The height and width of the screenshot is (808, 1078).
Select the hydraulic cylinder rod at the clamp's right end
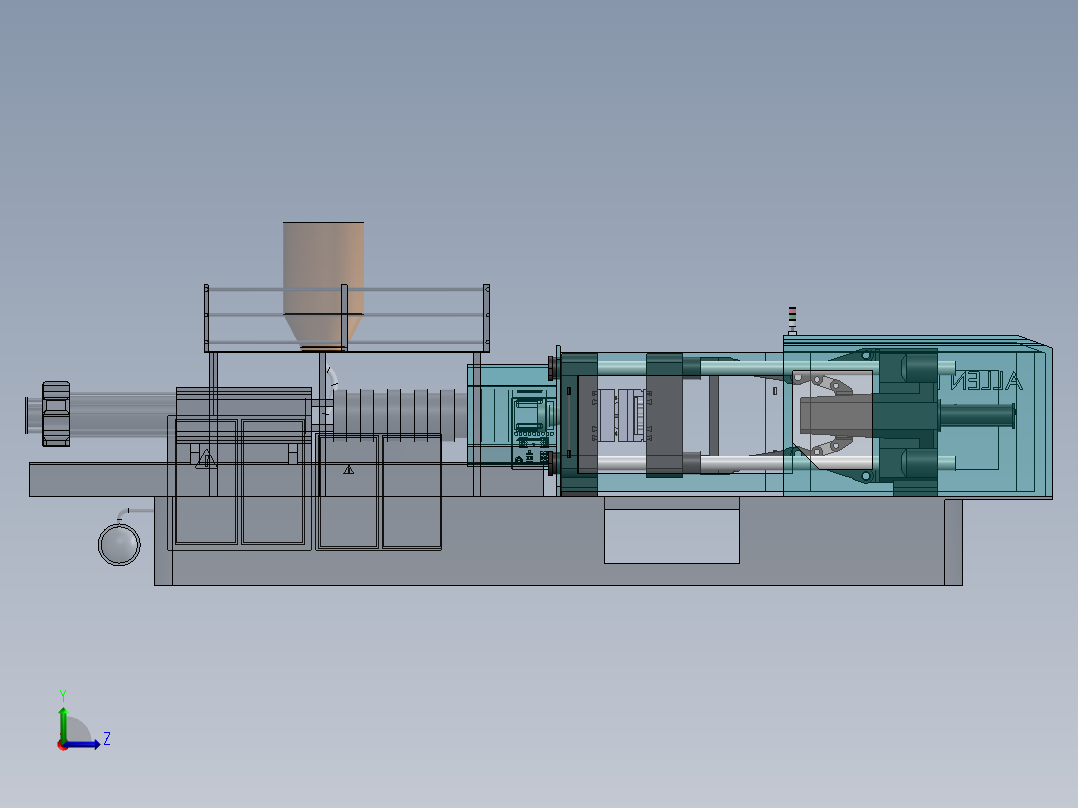click(978, 416)
